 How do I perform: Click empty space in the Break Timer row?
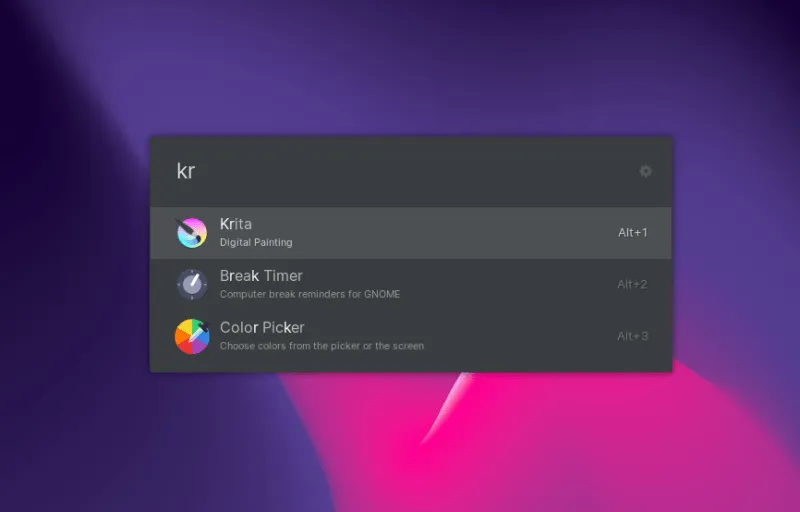point(500,285)
